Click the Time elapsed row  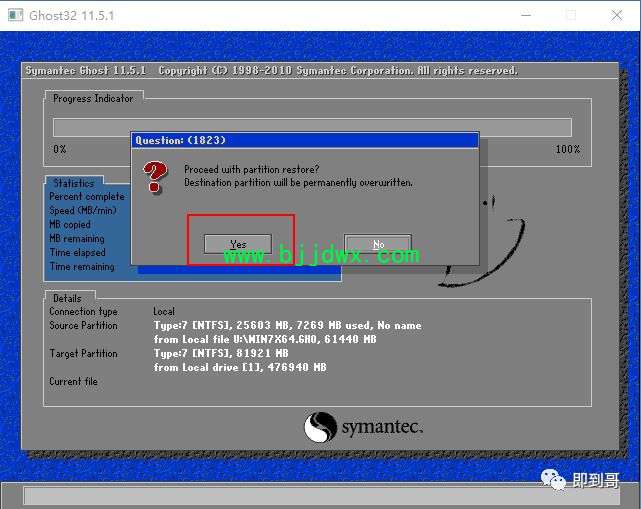(x=77, y=252)
